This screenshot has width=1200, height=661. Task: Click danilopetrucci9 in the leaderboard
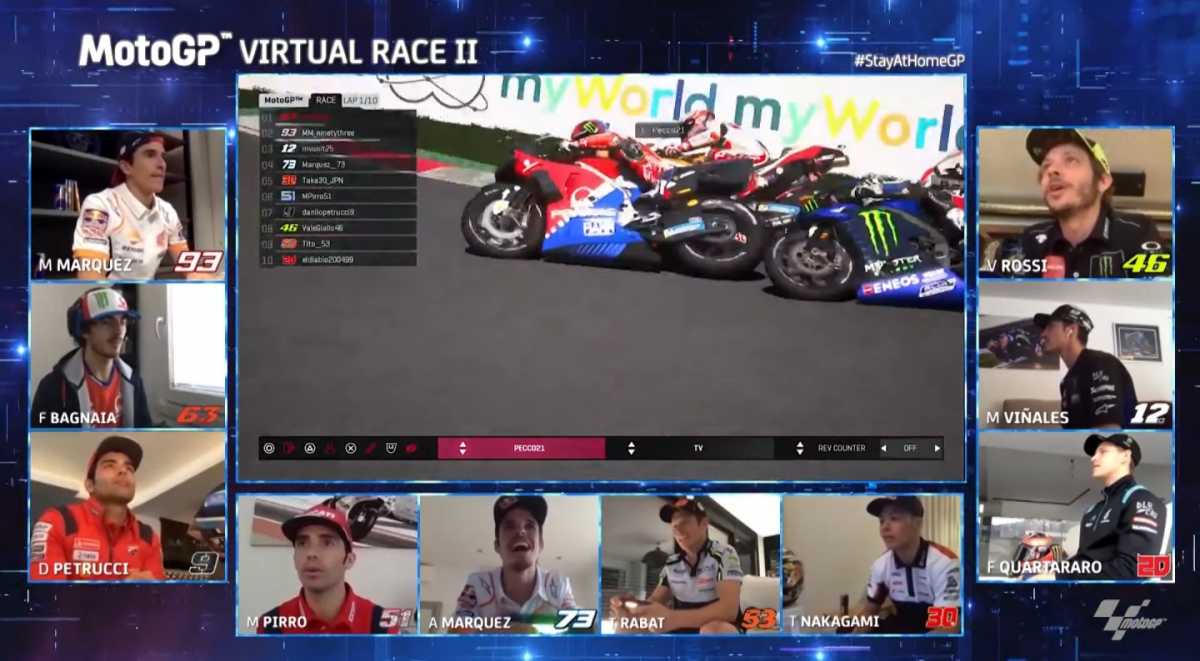coord(328,212)
